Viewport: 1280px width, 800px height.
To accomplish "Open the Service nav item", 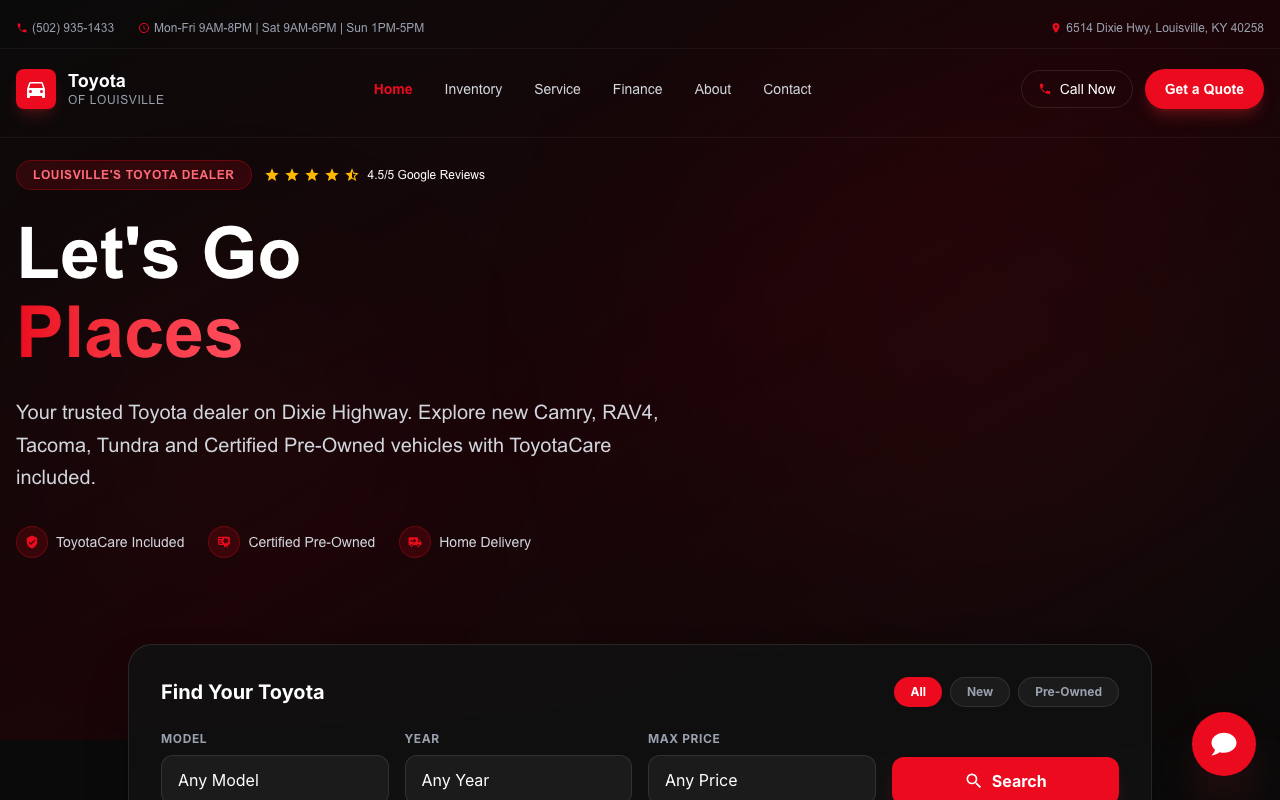I will tap(557, 89).
